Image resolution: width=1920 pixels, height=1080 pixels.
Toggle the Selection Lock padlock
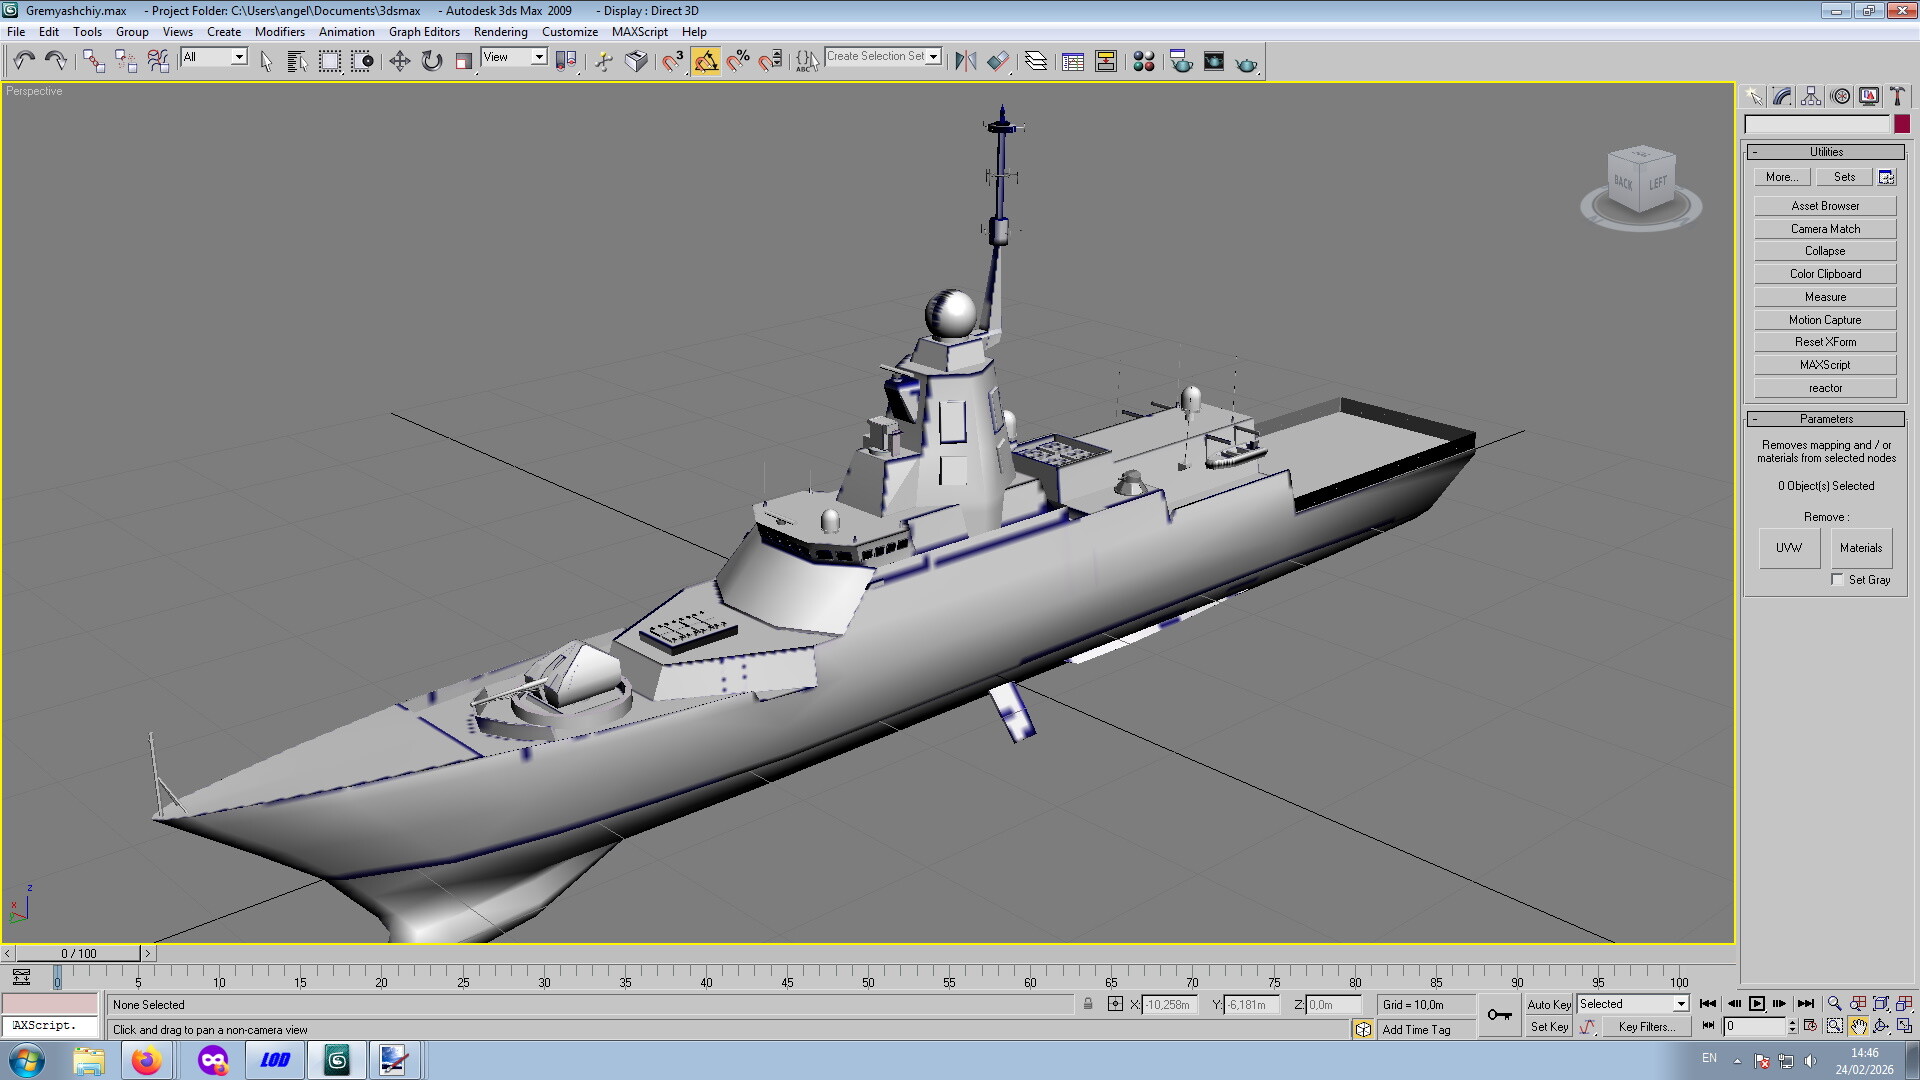tap(1088, 1004)
